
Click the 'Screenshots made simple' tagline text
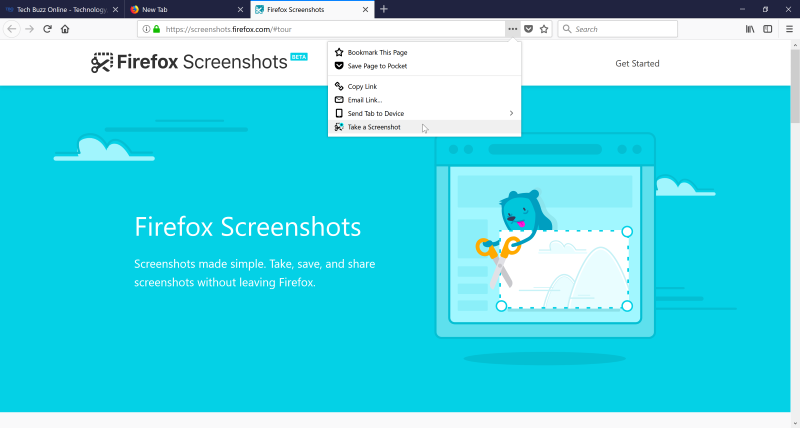pos(255,273)
